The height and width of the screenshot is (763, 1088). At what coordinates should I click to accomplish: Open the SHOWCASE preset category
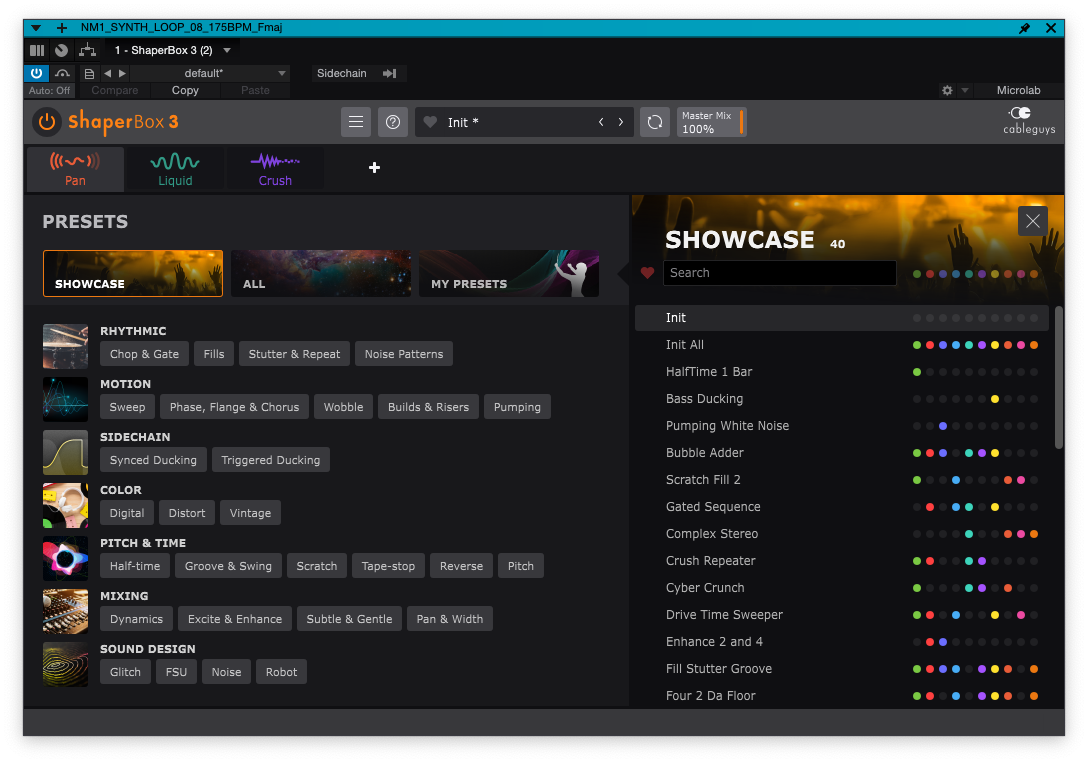(x=133, y=273)
